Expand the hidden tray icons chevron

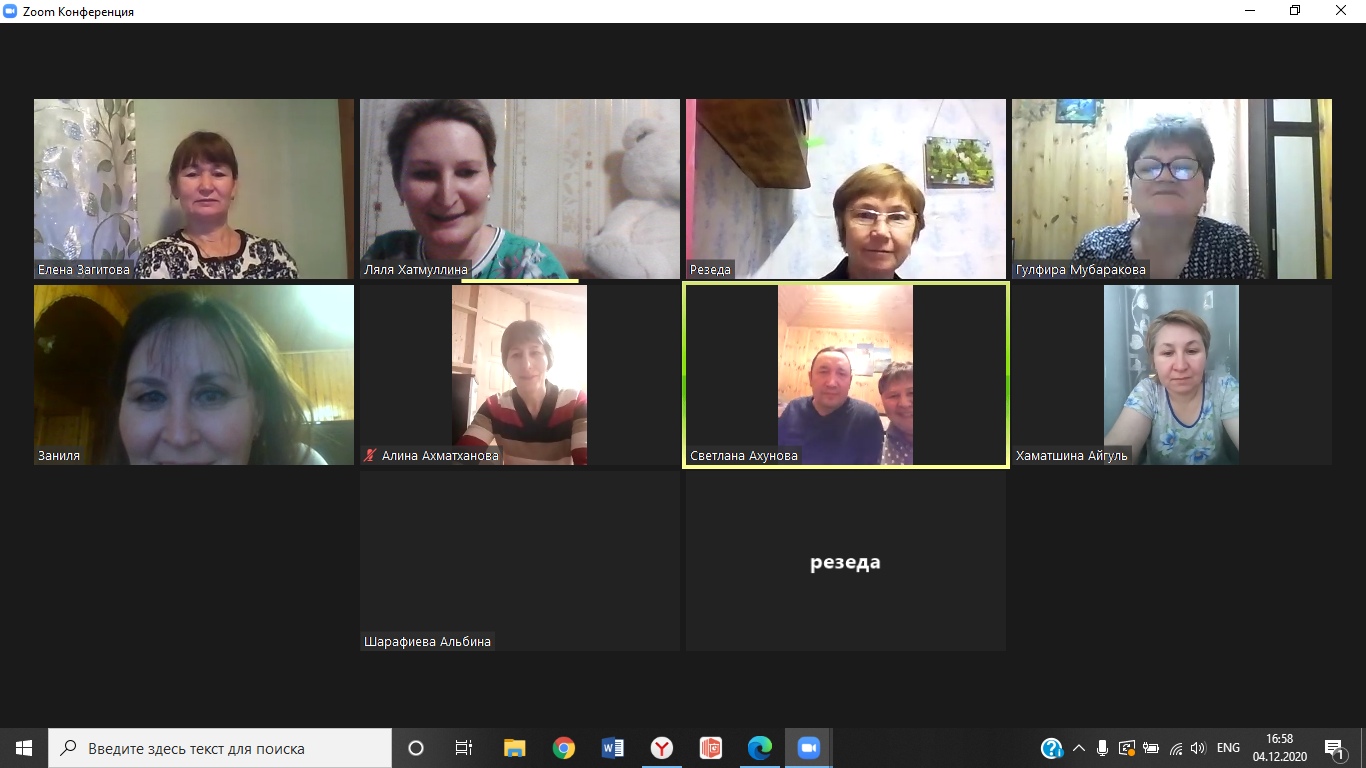click(1078, 748)
